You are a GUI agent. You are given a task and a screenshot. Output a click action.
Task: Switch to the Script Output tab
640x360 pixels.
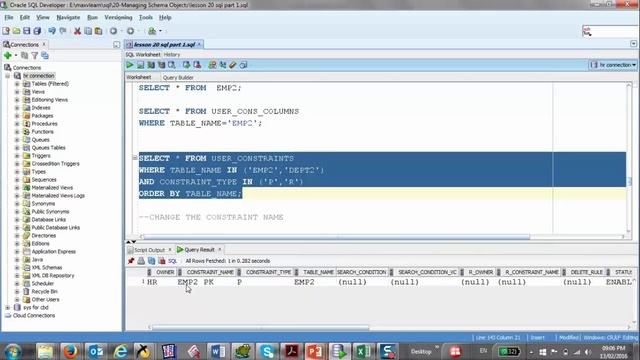[149, 250]
